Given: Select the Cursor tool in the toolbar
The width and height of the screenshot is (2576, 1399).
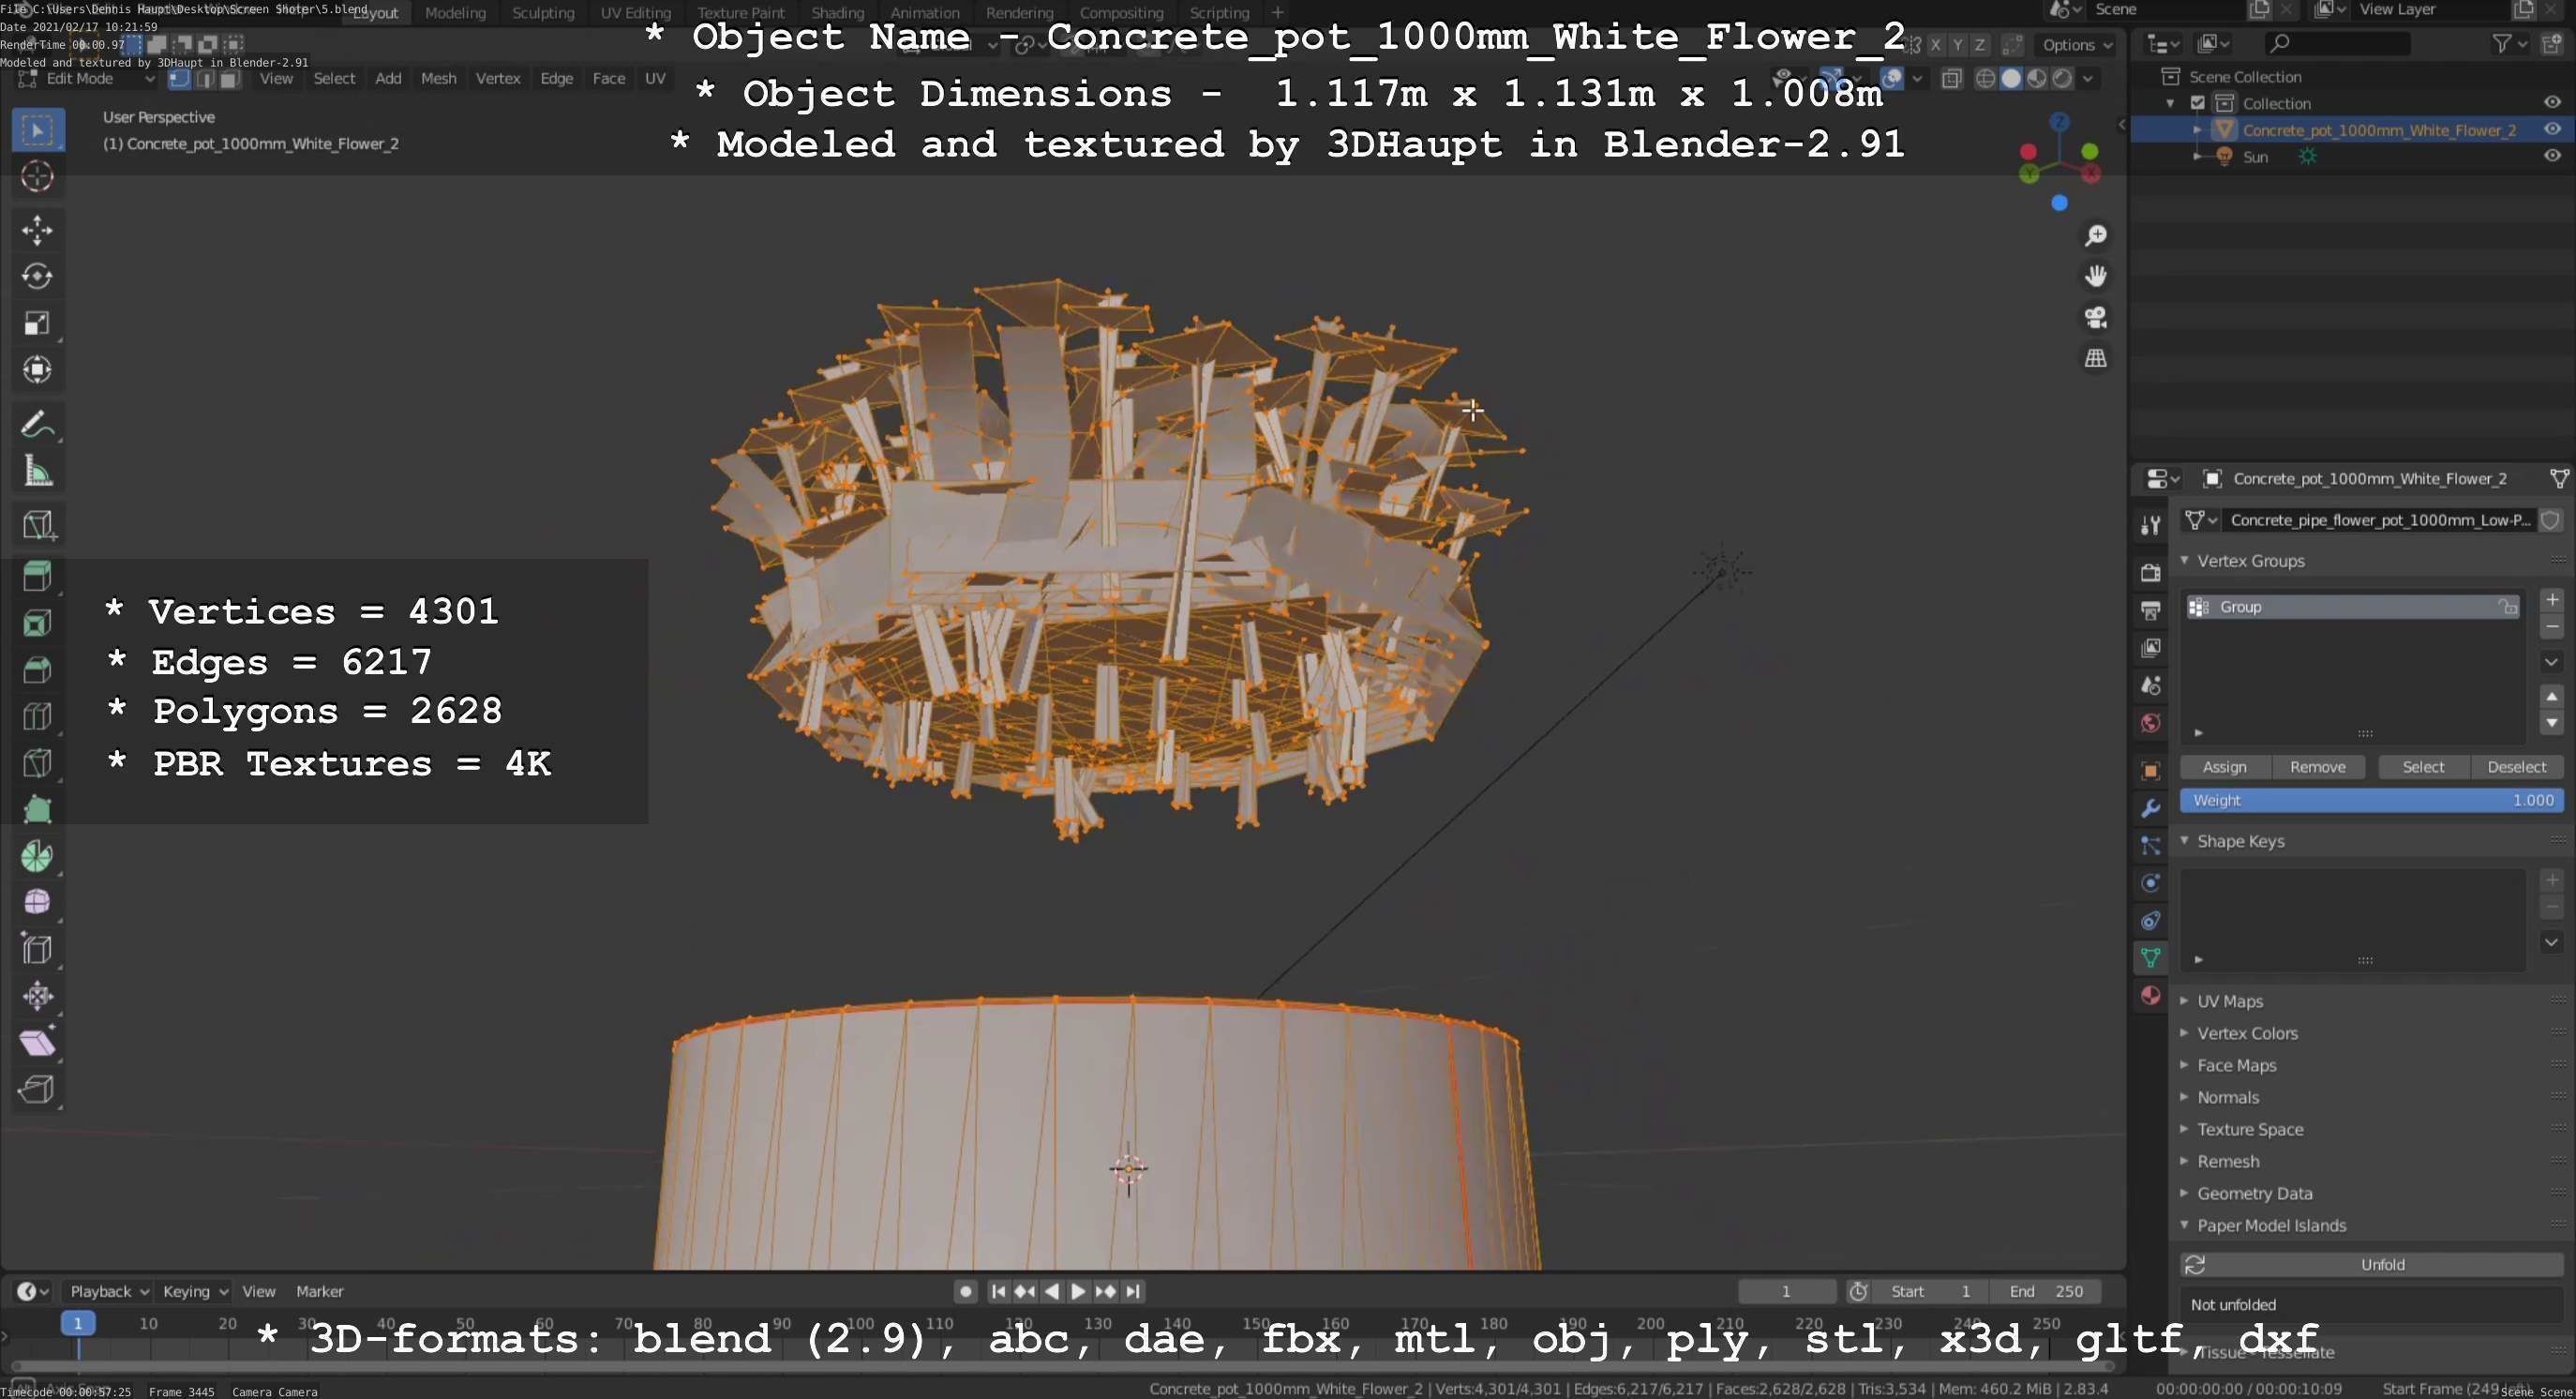Looking at the screenshot, I should coord(38,177).
